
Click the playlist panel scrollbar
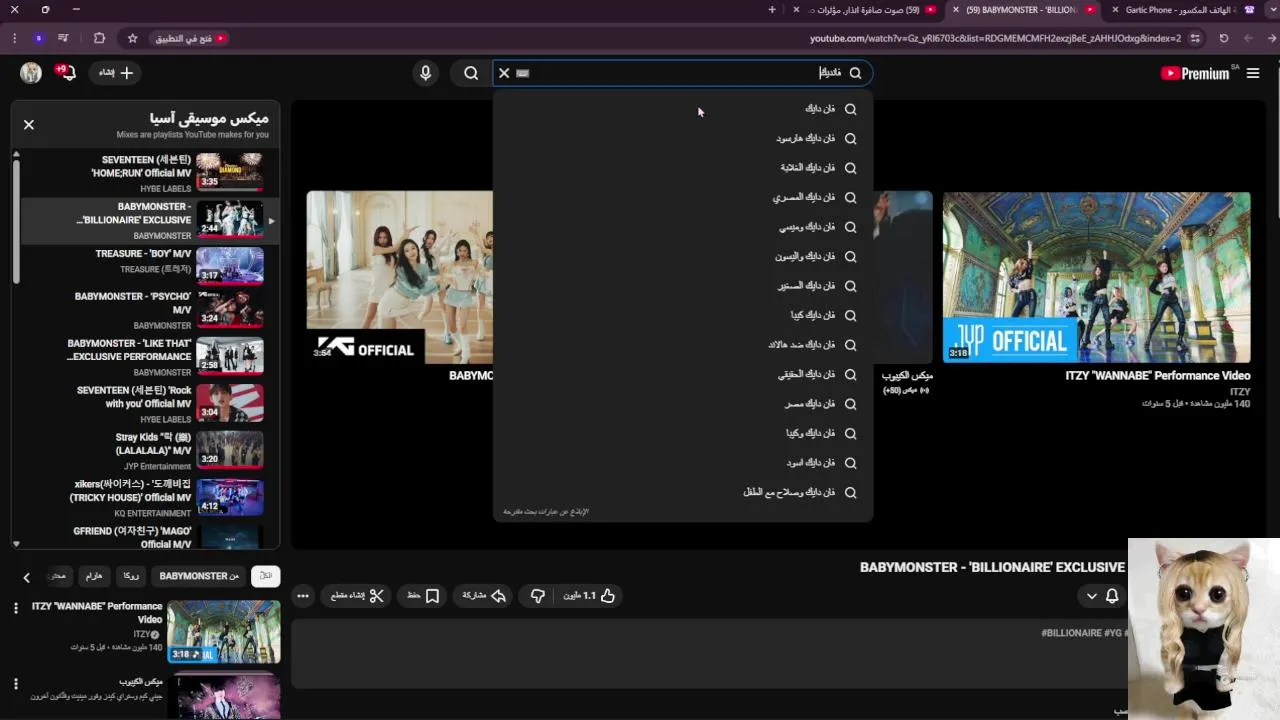point(16,220)
